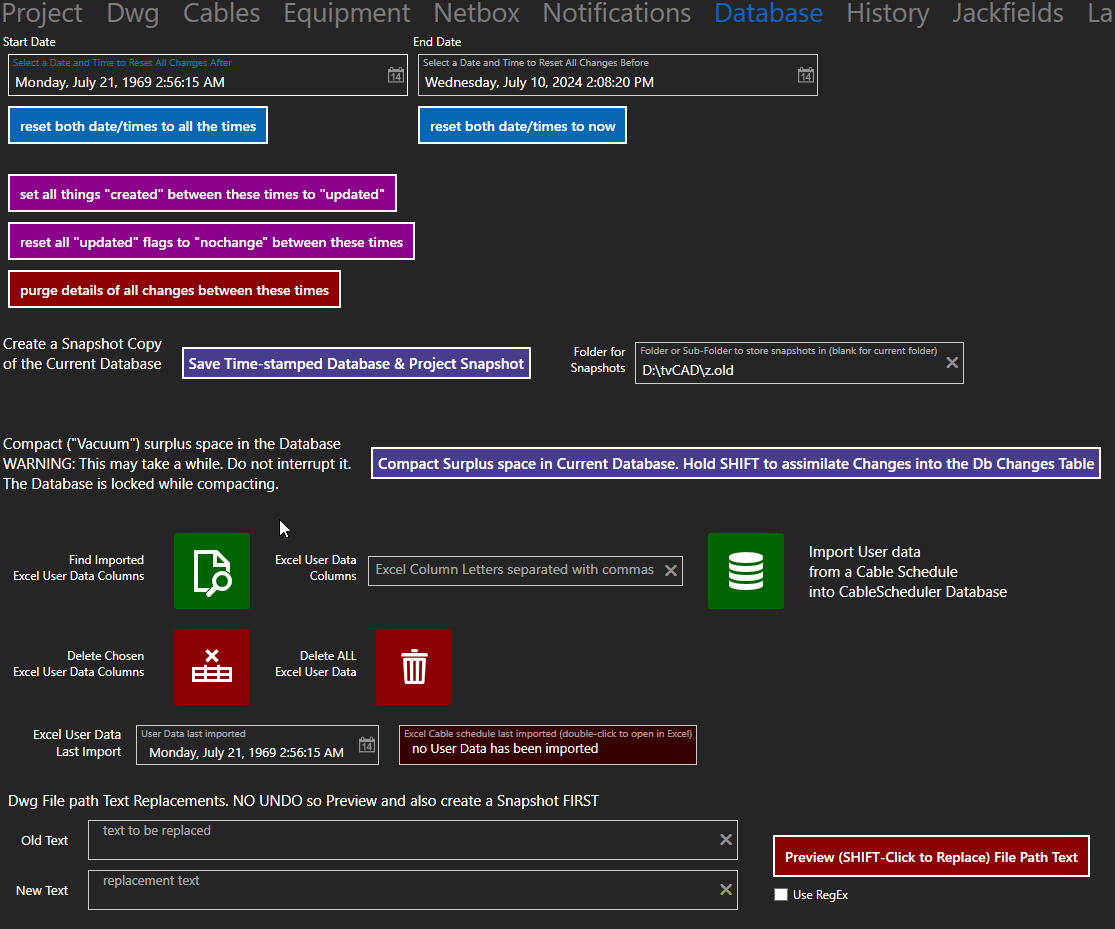Clear the Old Text field
1115x929 pixels.
726,840
